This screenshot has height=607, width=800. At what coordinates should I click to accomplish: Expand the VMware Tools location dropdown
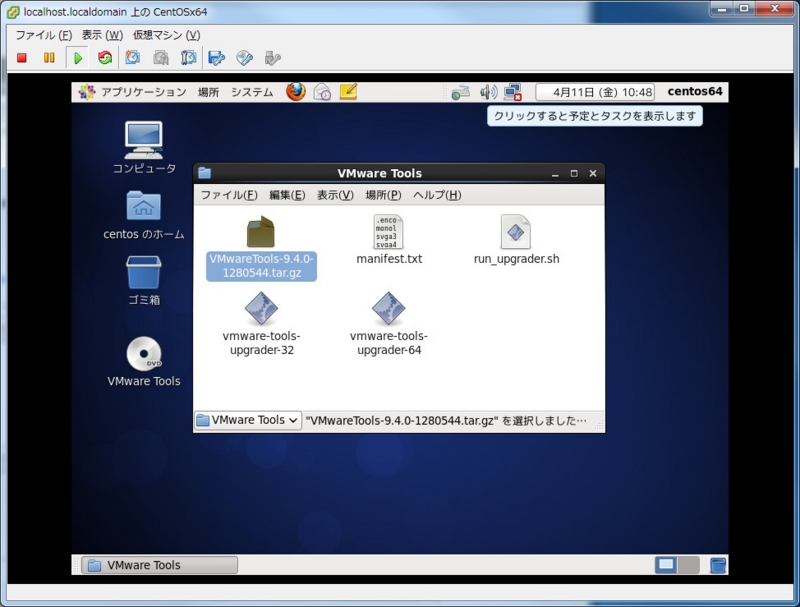coord(248,420)
